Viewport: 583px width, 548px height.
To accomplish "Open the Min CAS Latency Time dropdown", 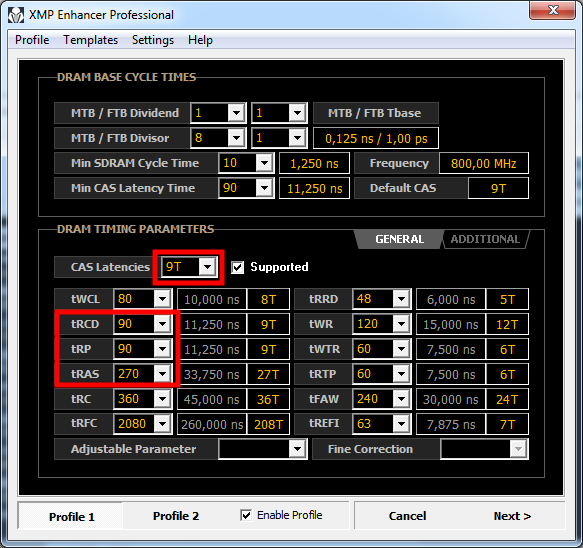I will 264,188.
